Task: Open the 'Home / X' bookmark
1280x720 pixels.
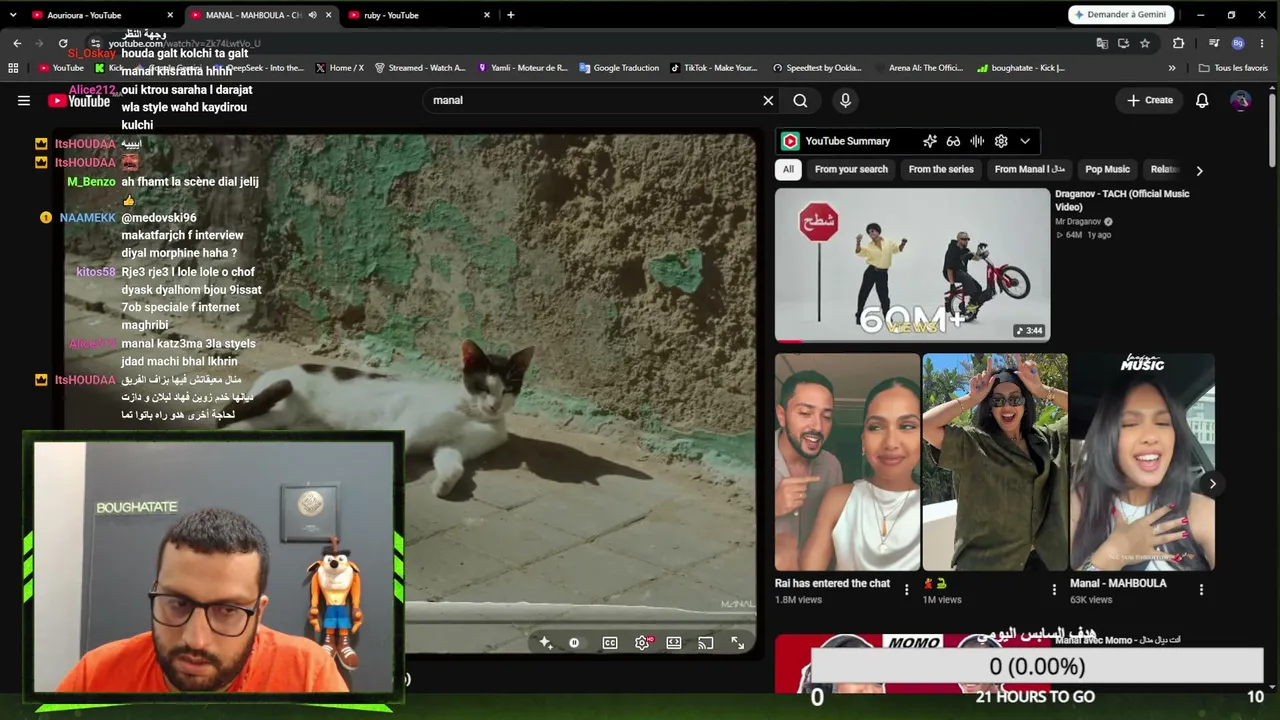Action: (x=339, y=68)
